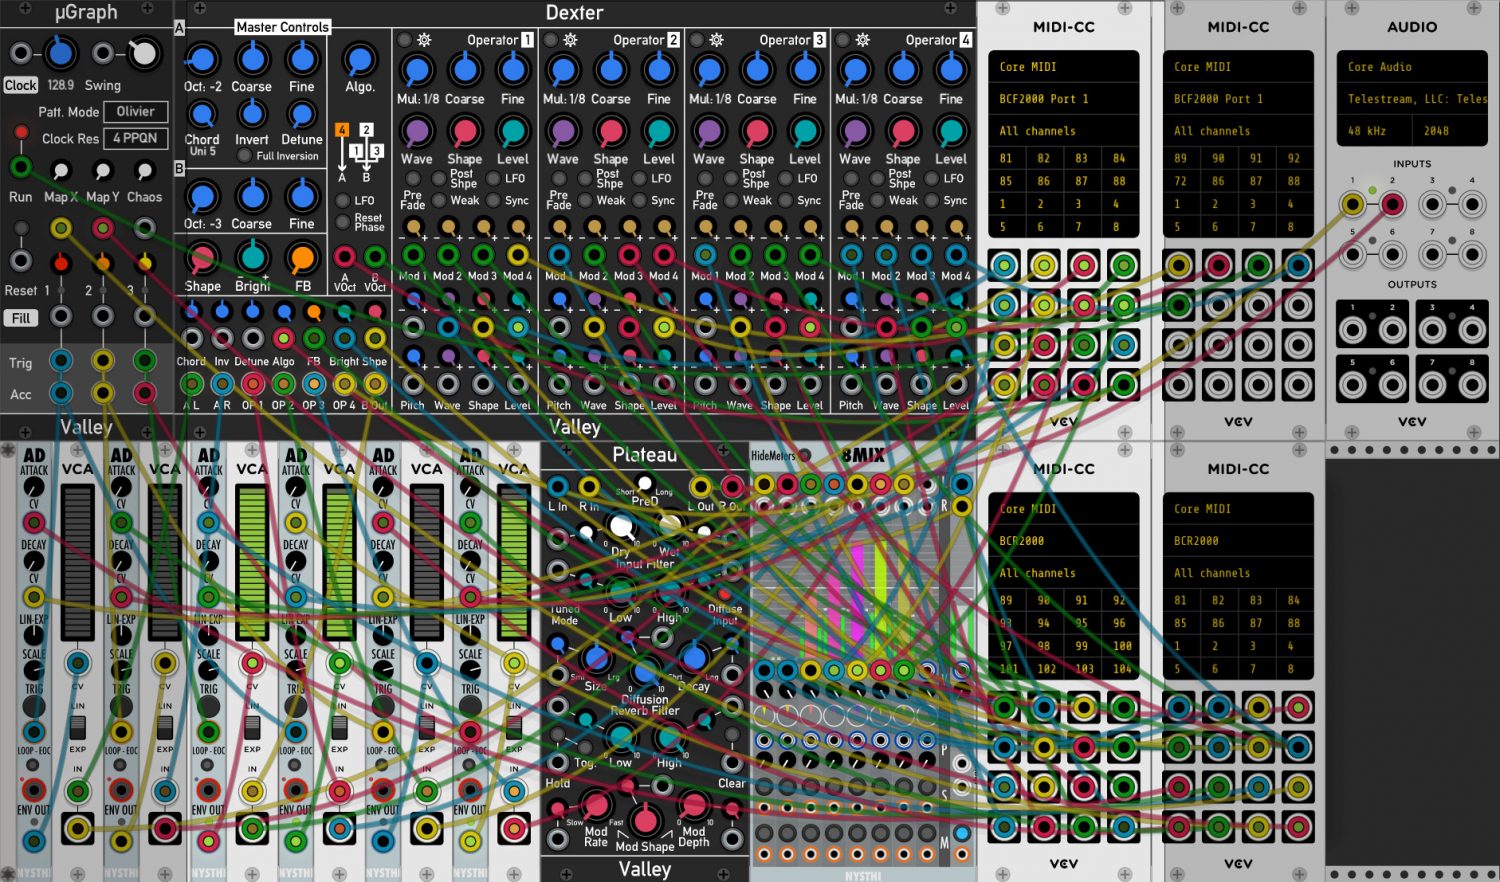
Task: Toggle Weak switch on Operator 2
Action: click(x=585, y=200)
